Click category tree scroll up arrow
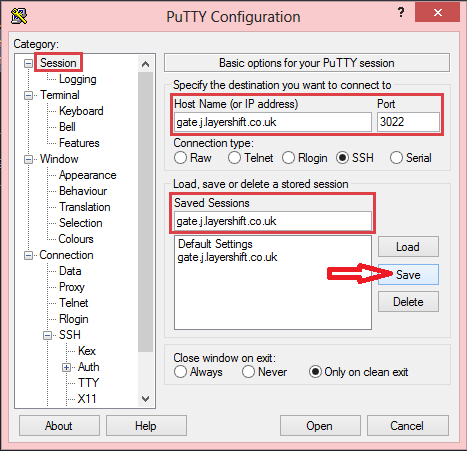Image resolution: width=467 pixels, height=451 pixels. tap(145, 64)
